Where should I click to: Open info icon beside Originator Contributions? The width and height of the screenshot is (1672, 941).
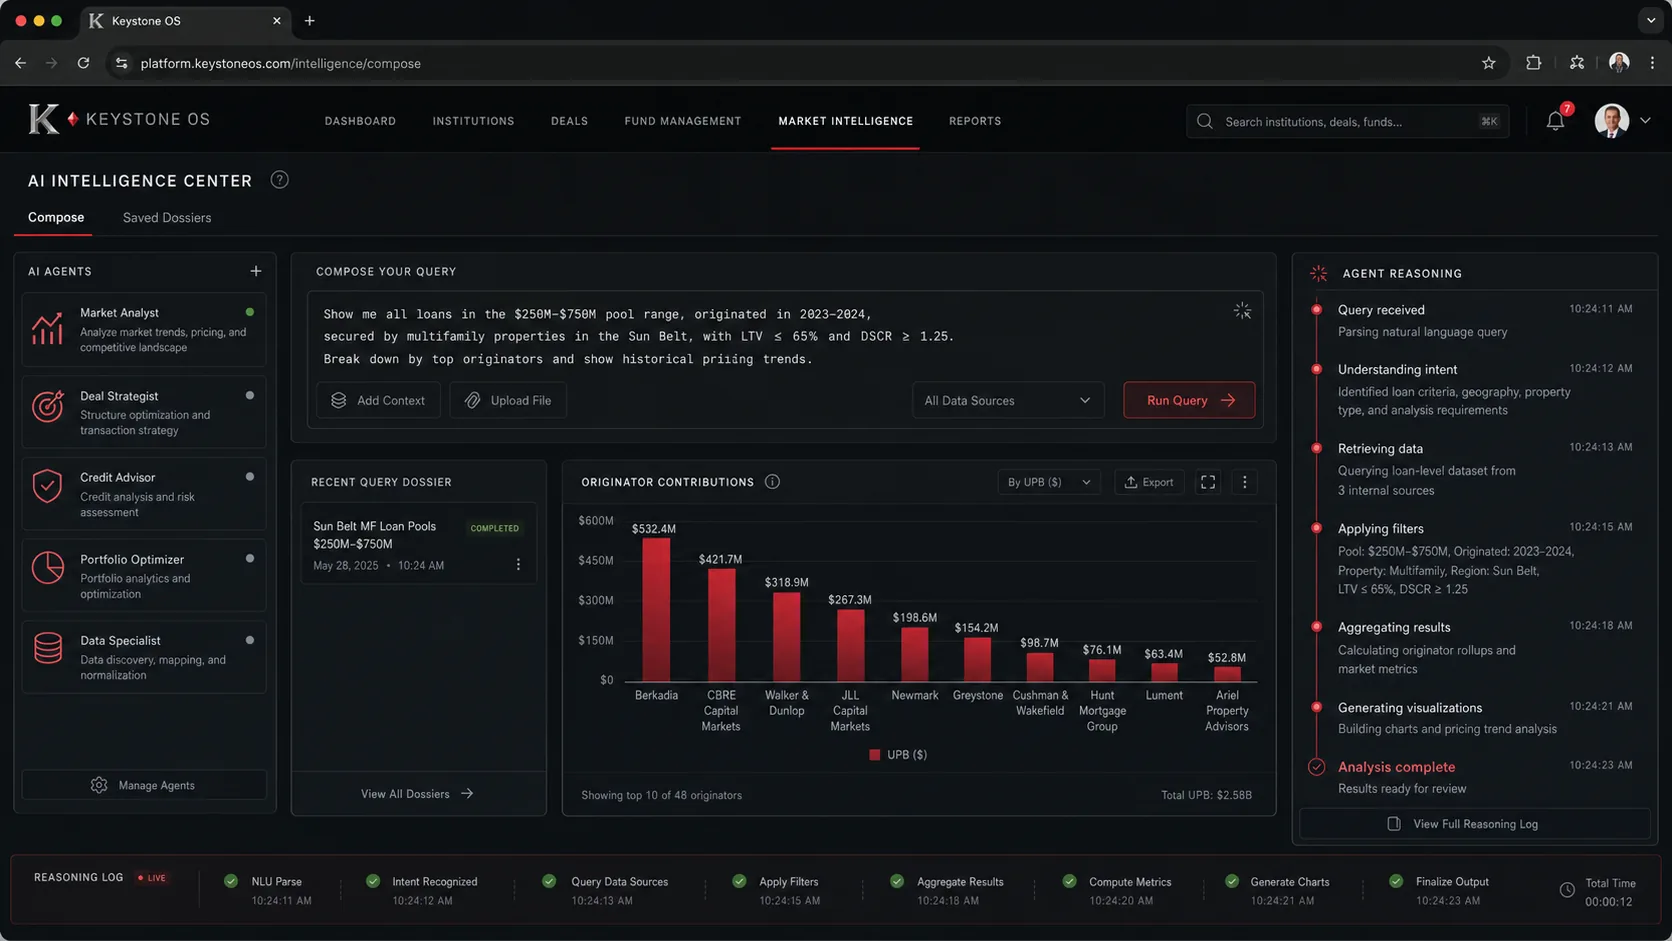772,482
